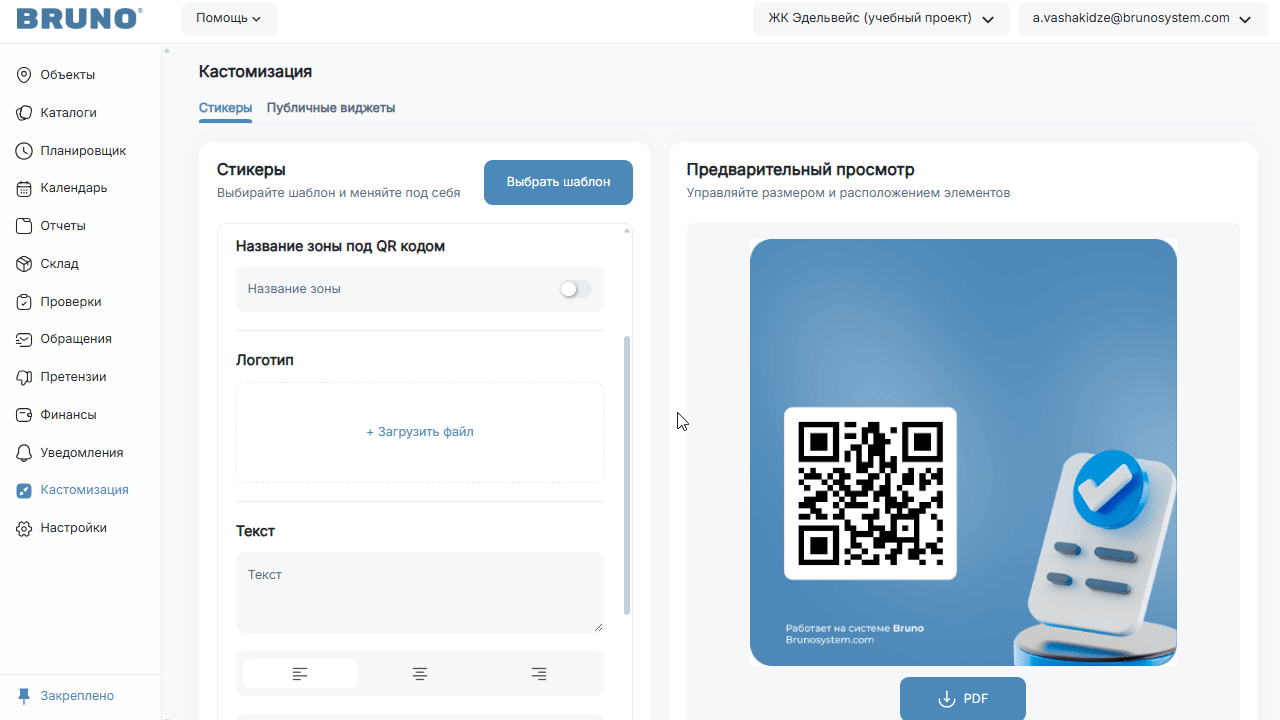Click the Планировщик clock icon

click(x=25, y=151)
